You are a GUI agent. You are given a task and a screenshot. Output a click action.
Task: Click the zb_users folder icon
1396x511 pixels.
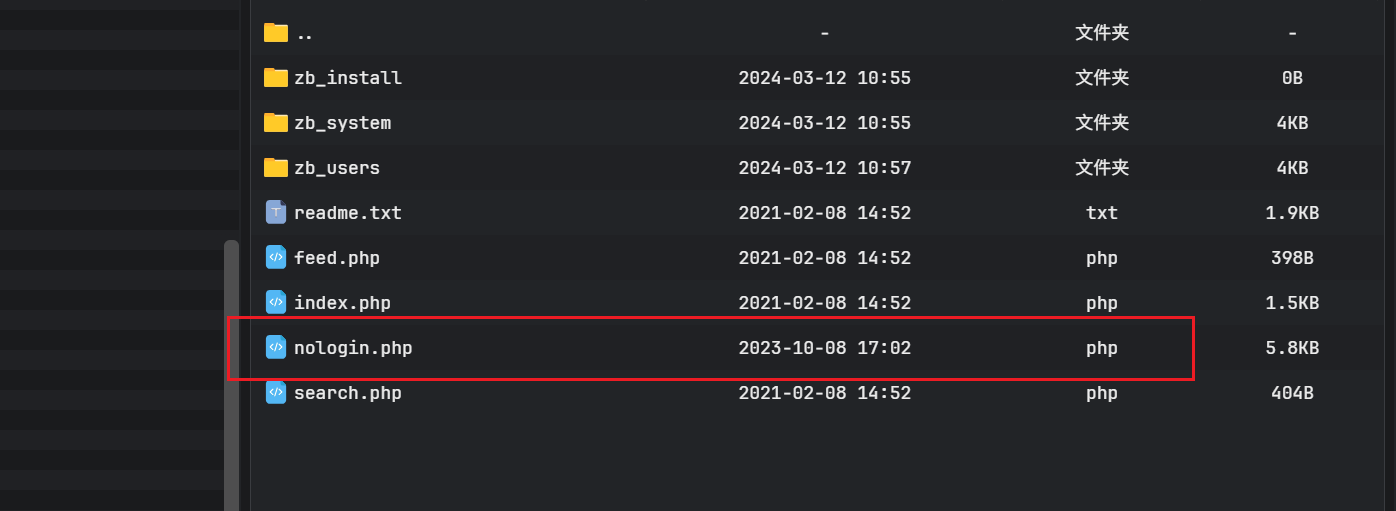click(x=276, y=168)
